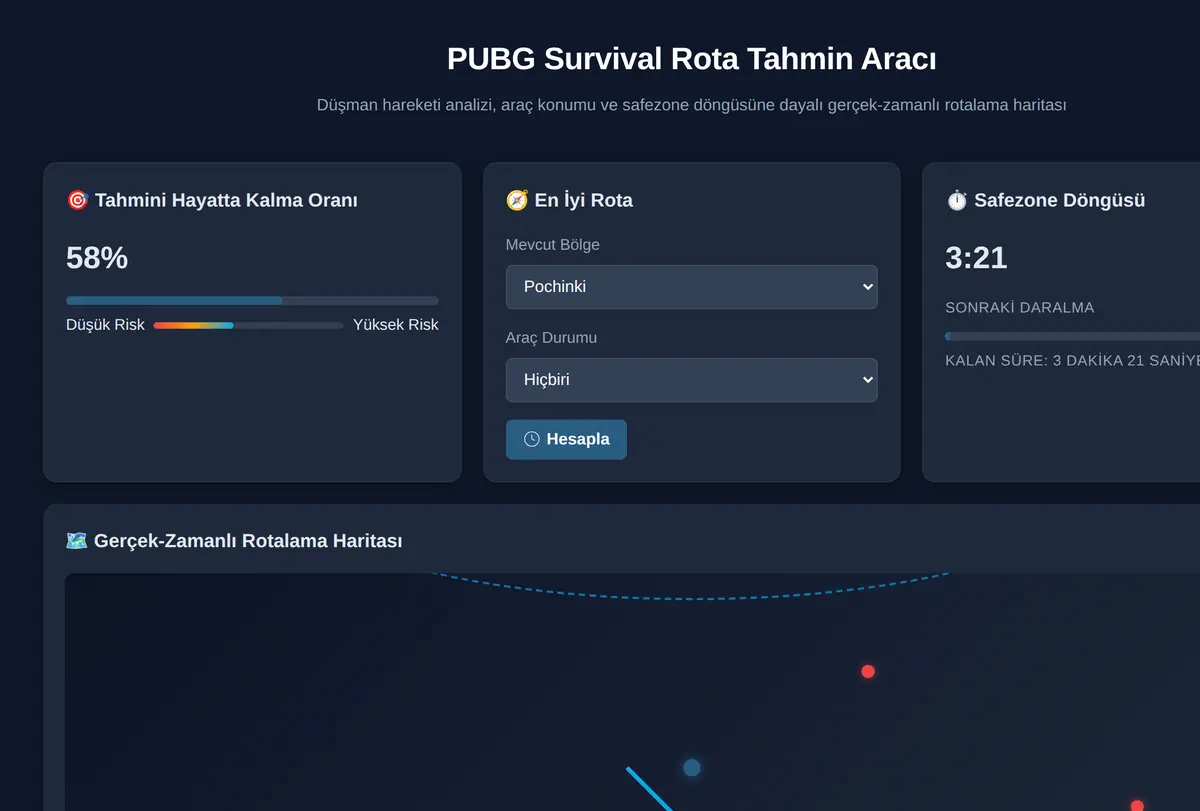
Task: Click the KALAN SÜRE countdown text
Action: click(x=1072, y=361)
